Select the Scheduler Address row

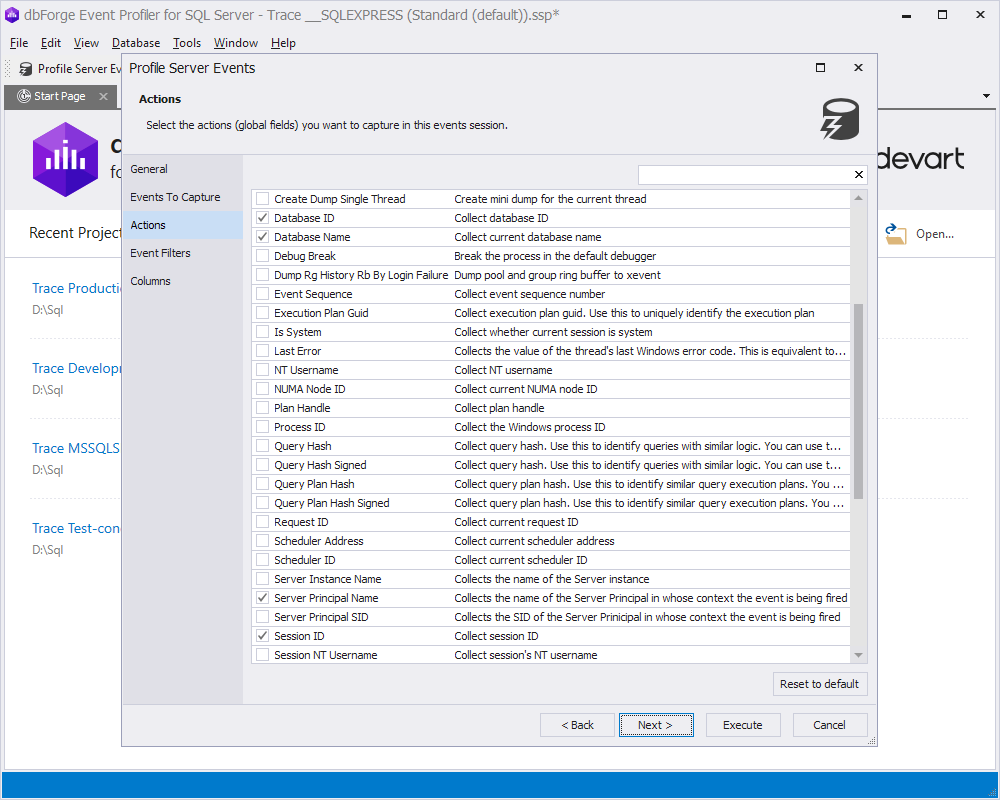551,541
